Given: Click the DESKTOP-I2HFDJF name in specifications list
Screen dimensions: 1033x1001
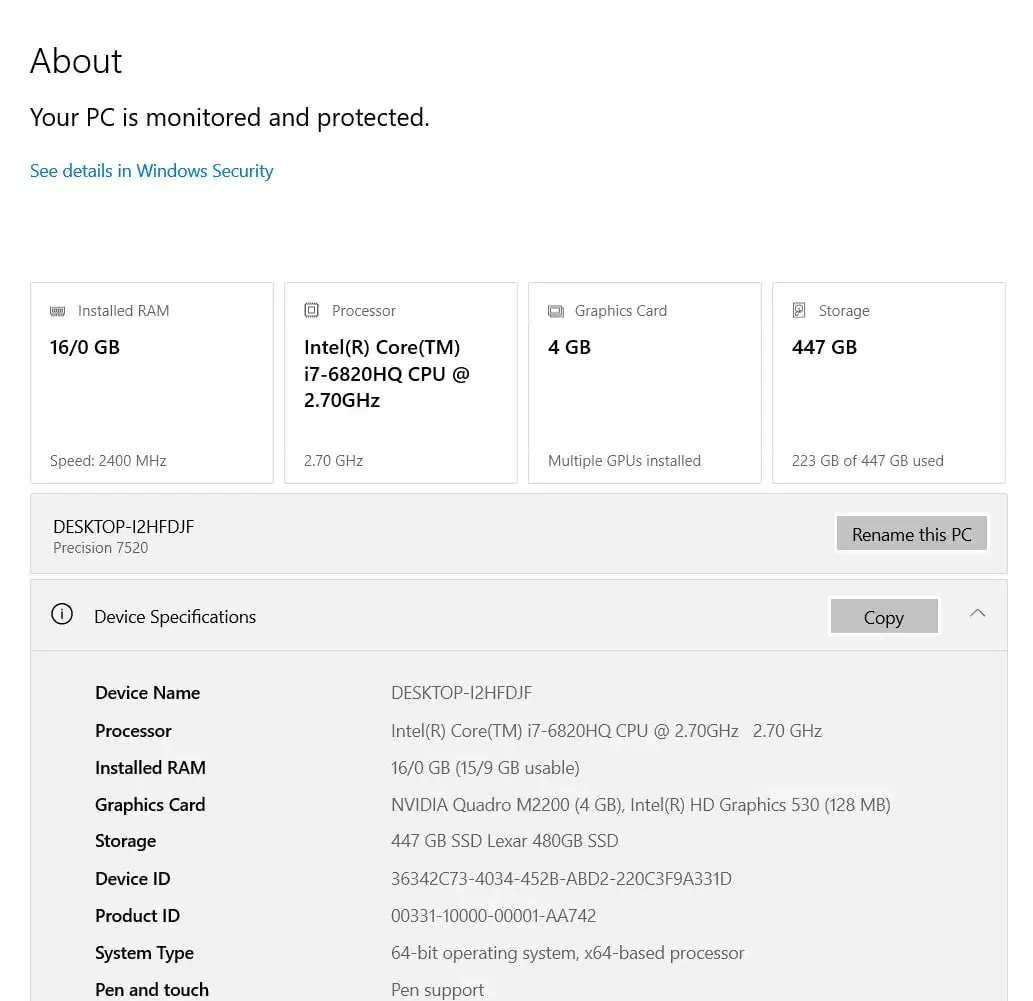Looking at the screenshot, I should pyautogui.click(x=461, y=693).
